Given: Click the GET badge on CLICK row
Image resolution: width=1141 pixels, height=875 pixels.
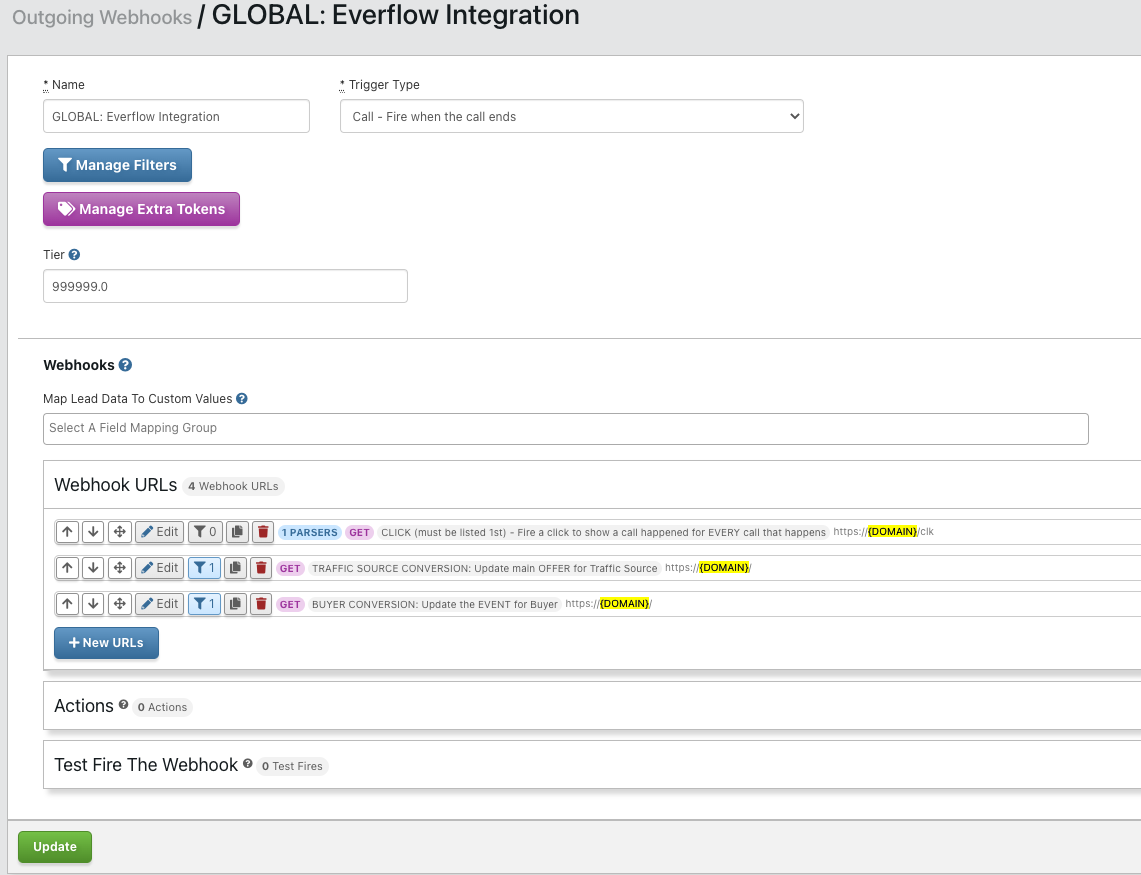Looking at the screenshot, I should tap(359, 533).
